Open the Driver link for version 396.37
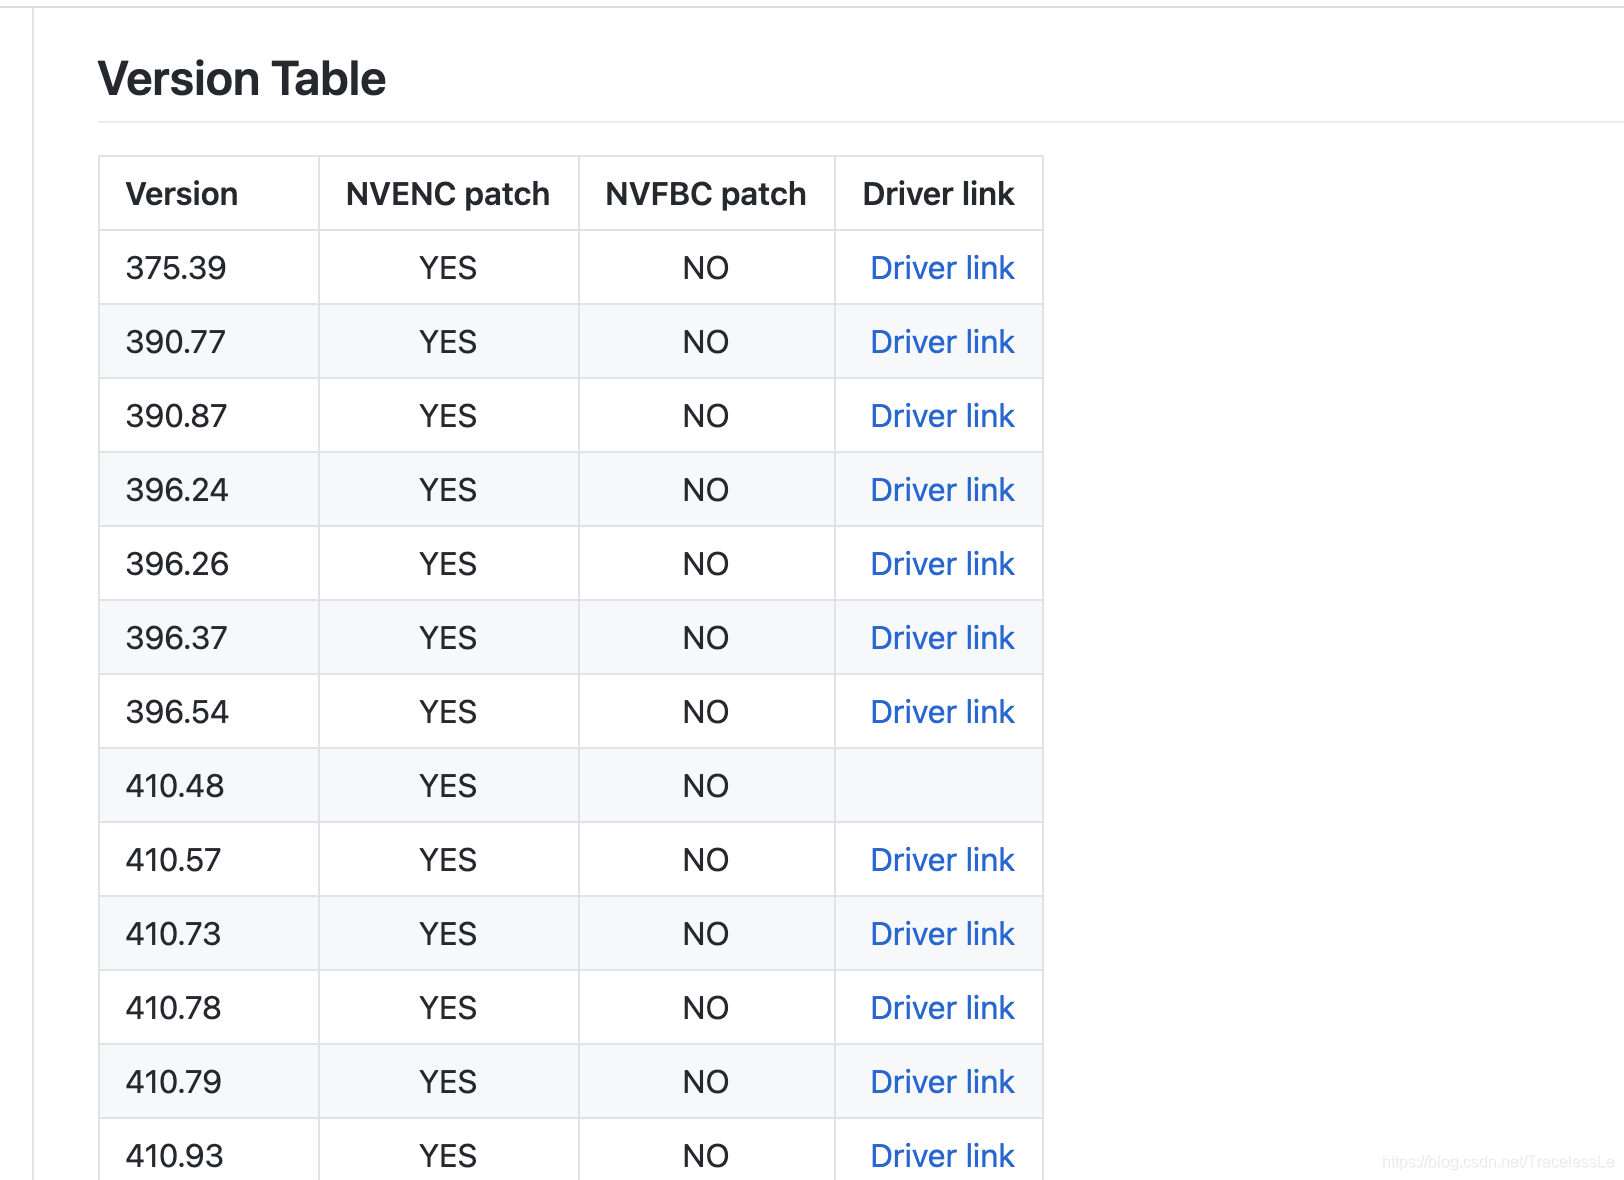Screen dimensions: 1624x1180 coord(942,638)
